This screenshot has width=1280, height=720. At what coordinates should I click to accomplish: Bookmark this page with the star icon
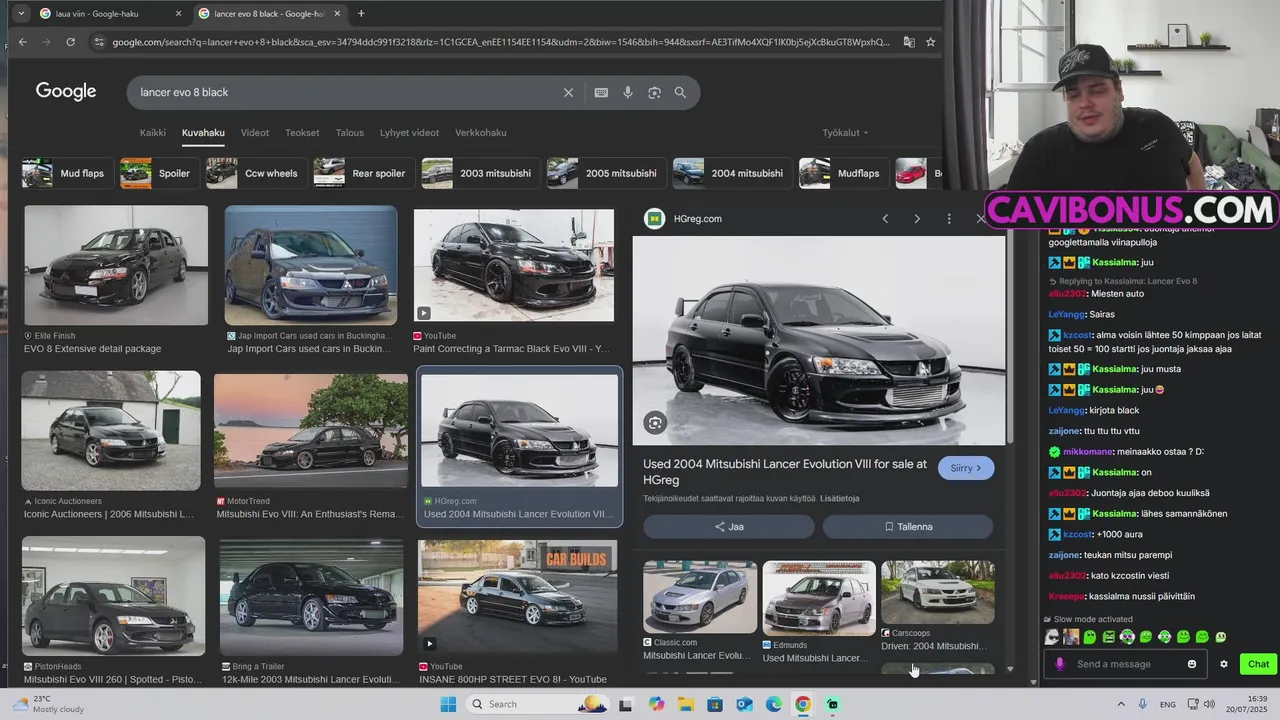[930, 42]
